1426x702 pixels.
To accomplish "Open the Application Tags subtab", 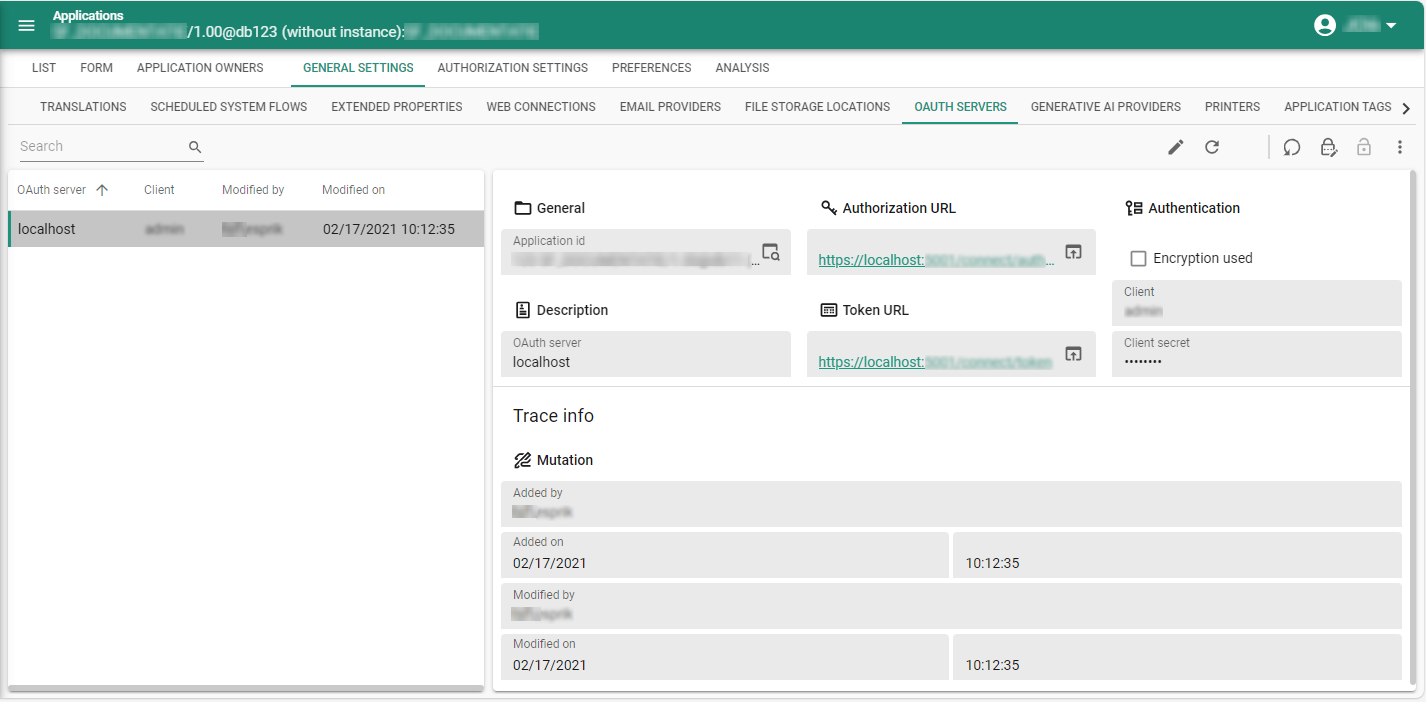I will [x=1337, y=107].
